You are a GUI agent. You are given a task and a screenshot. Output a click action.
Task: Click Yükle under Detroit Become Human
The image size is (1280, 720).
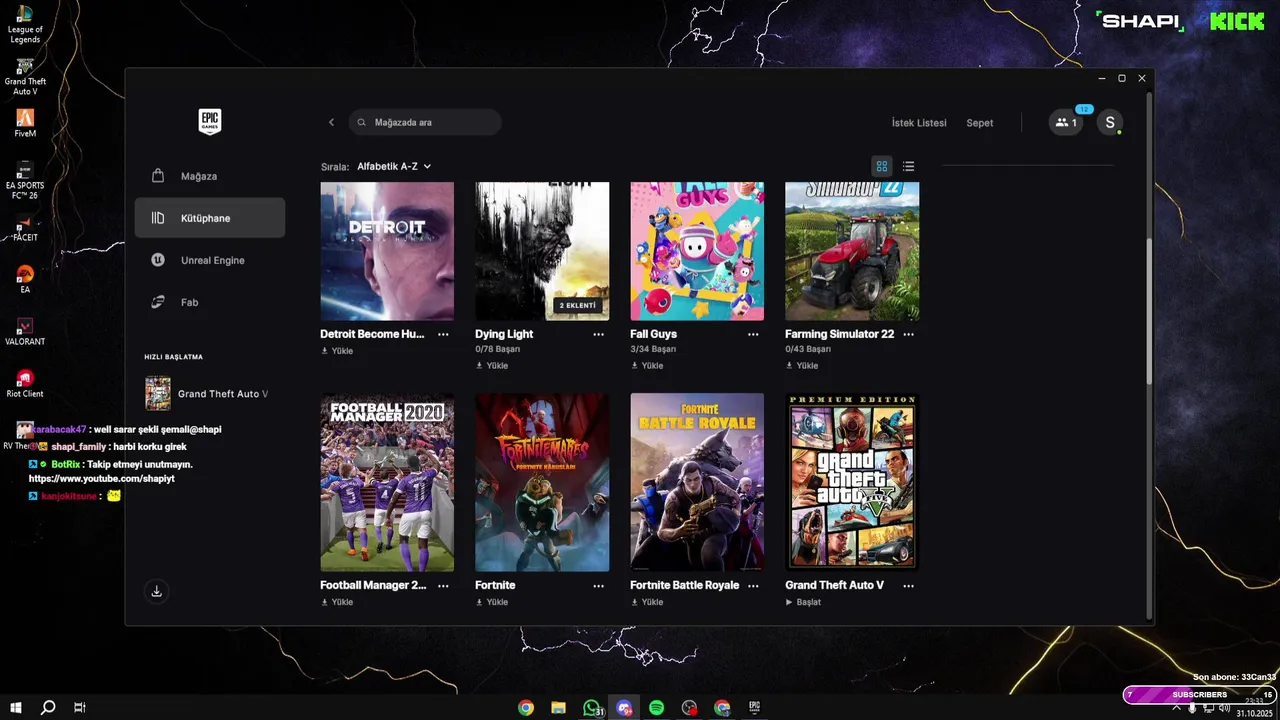tap(337, 351)
